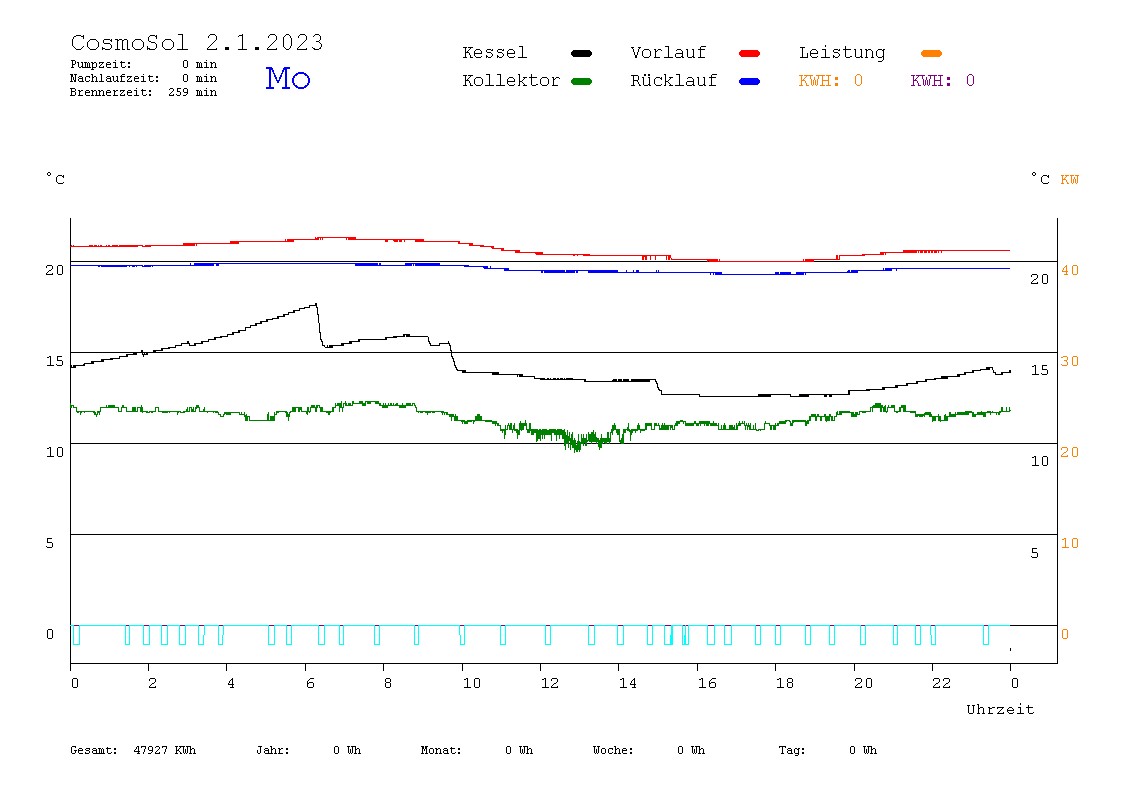
Task: Click the '4' hour tick on time axis
Action: 231,683
